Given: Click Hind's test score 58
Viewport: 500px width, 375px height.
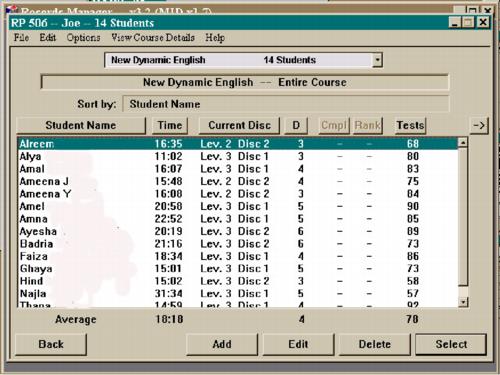Looking at the screenshot, I should click(413, 281).
